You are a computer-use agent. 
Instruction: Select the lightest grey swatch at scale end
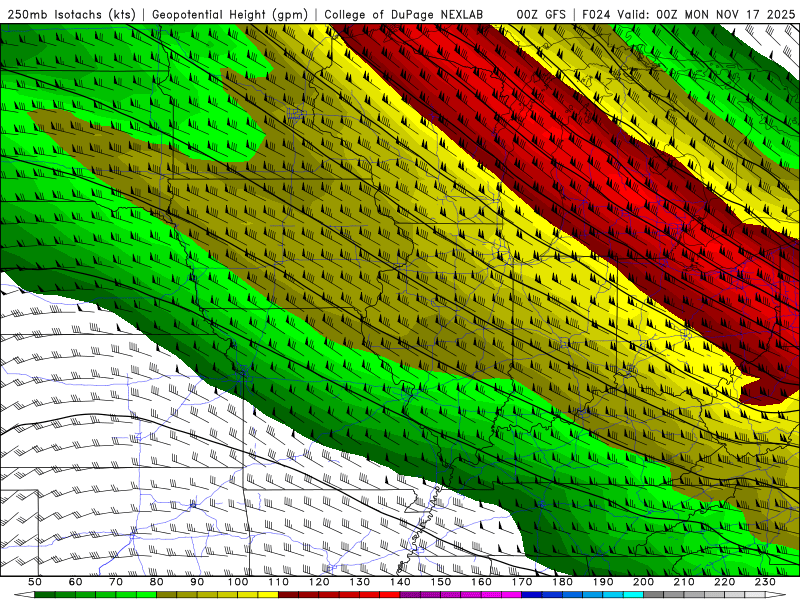(755, 594)
